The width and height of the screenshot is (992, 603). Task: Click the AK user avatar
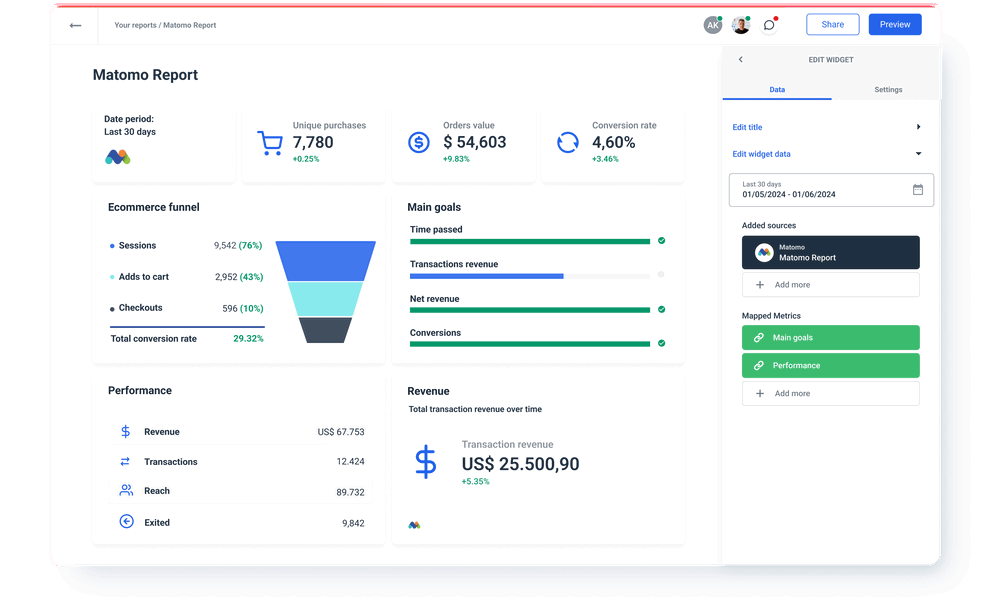(x=712, y=25)
